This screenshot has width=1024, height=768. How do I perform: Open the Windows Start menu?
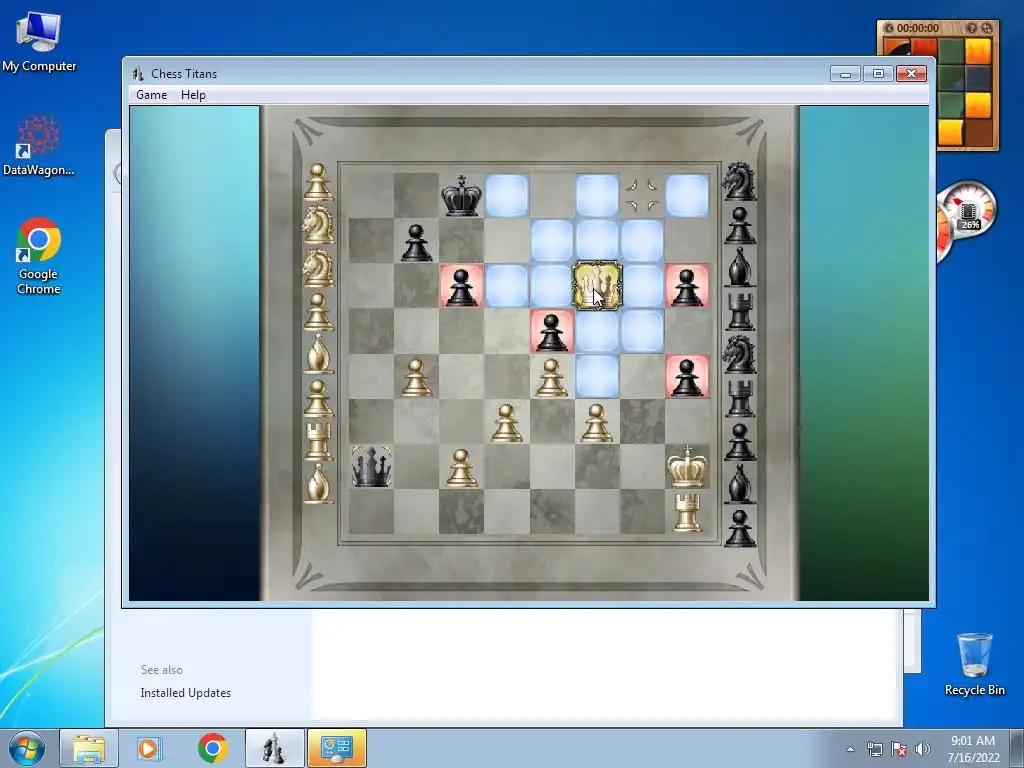pos(27,748)
